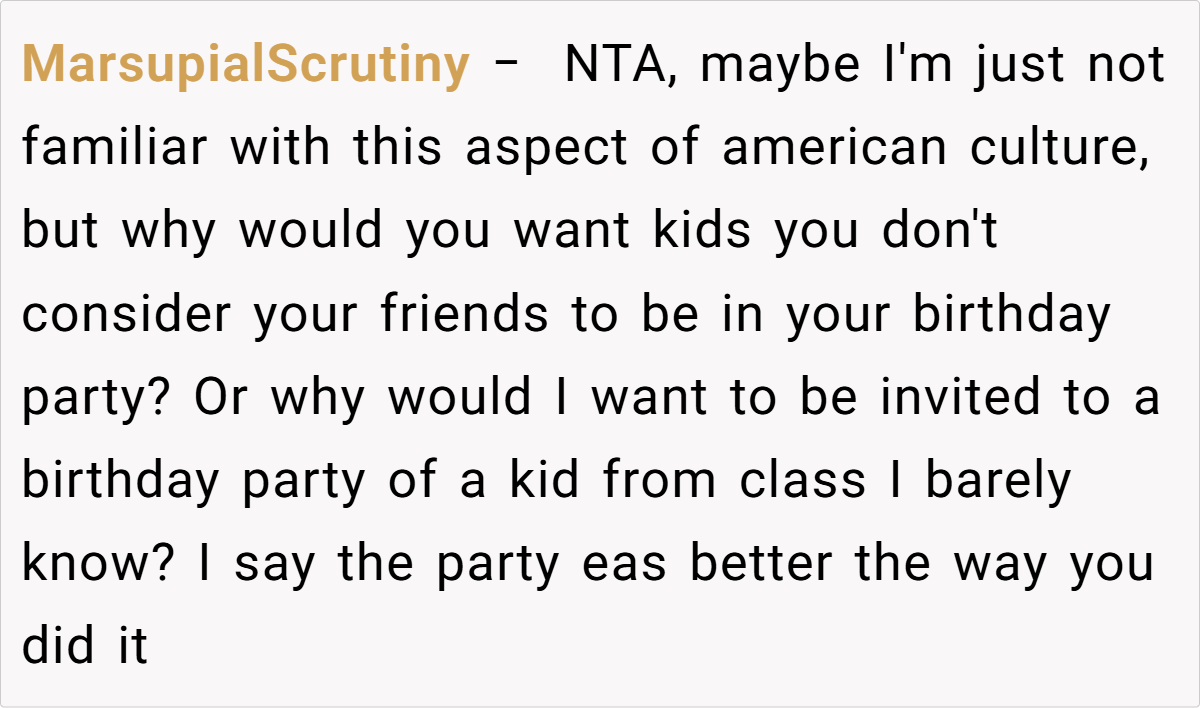
Task: Open the MarsupialScrutiny user profile link
Action: coord(245,65)
